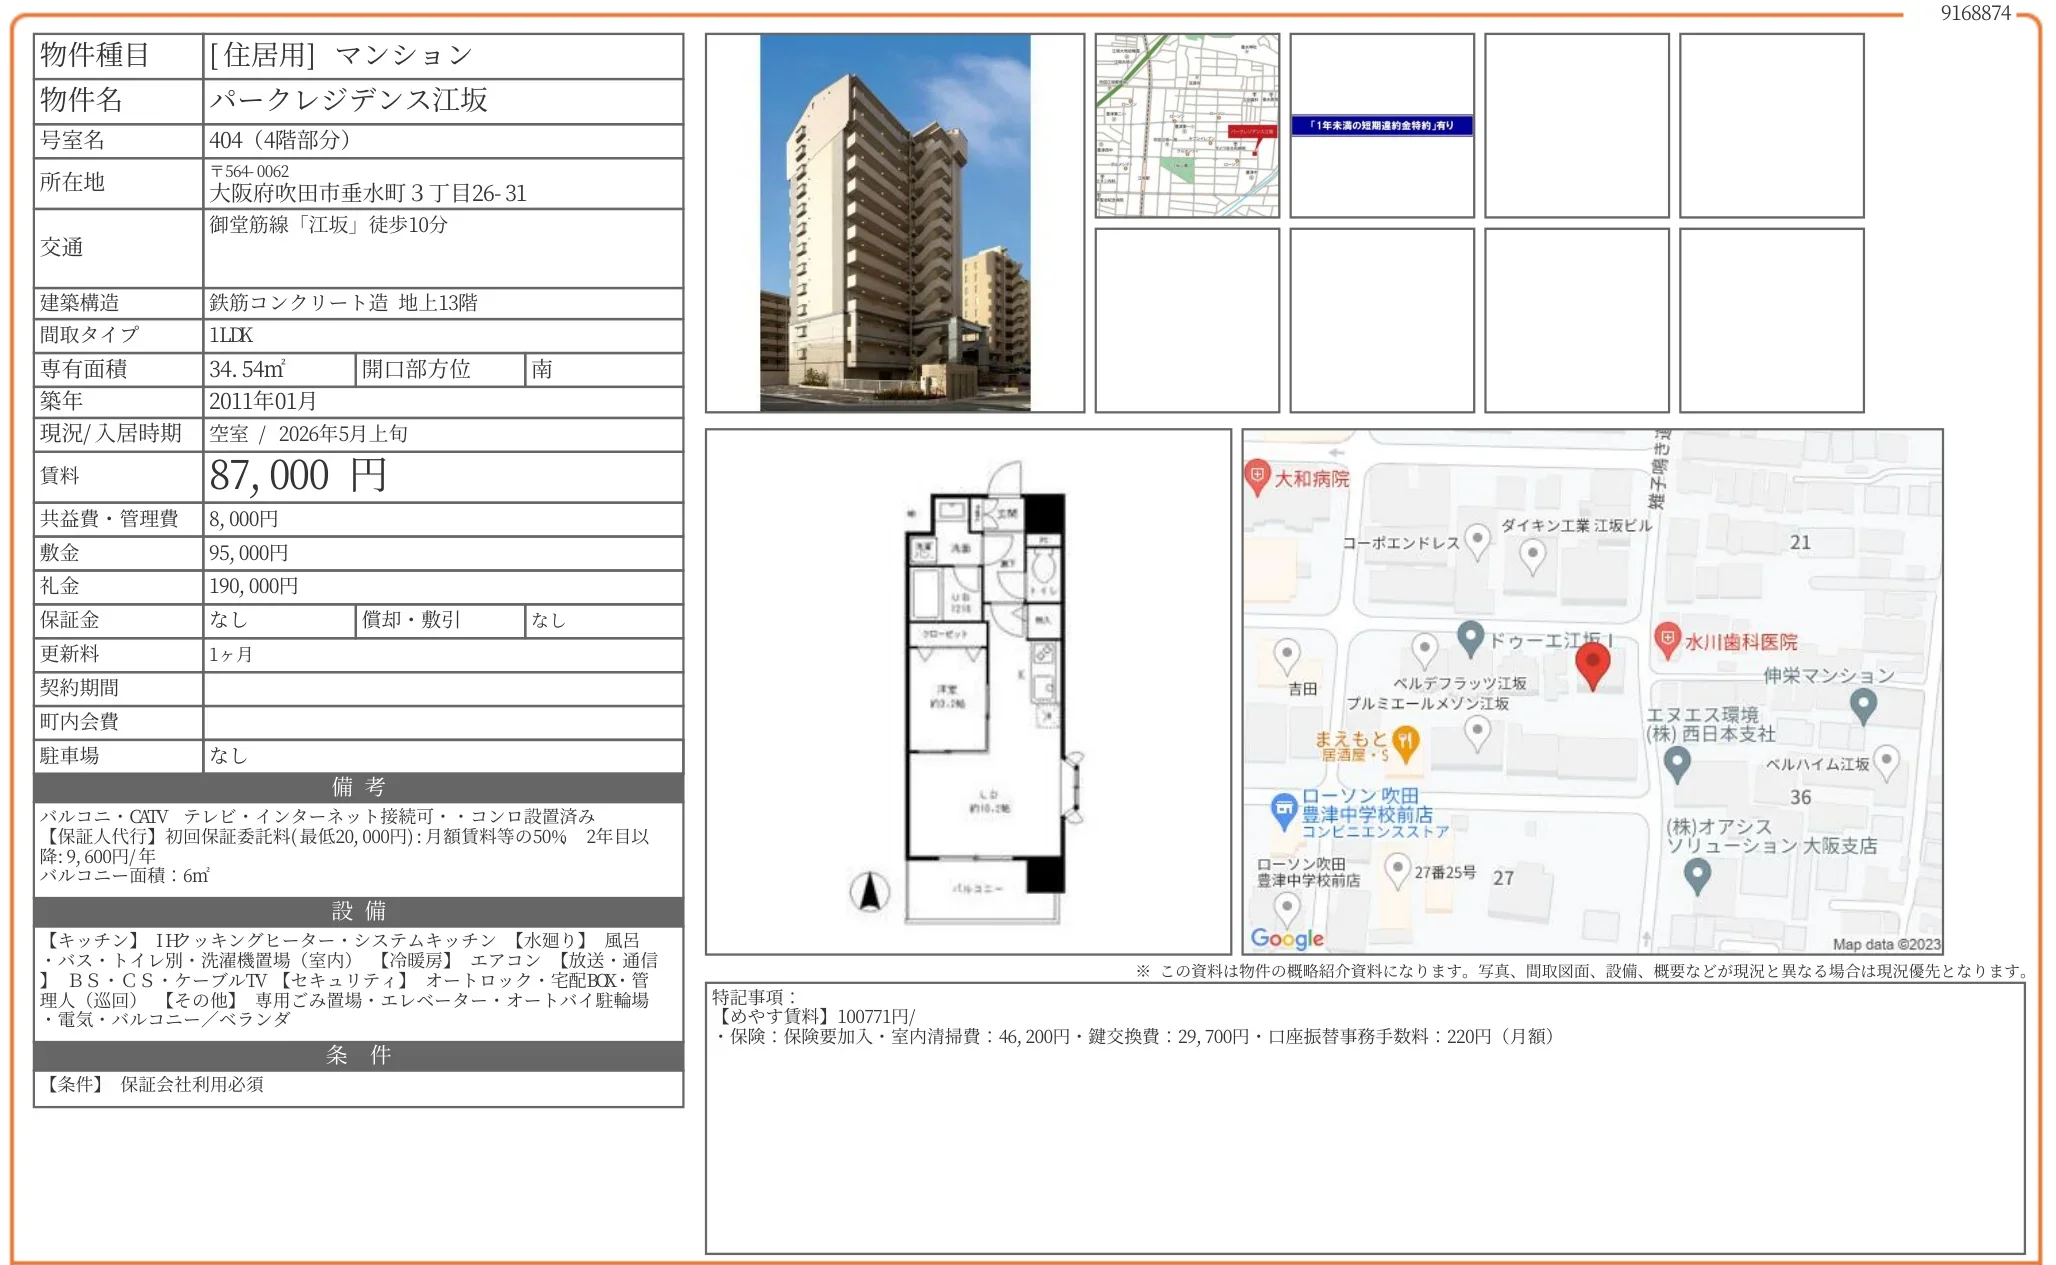Screen dimensions: 2056x1265
Task: Click the 87,000円 rent amount
Action: [297, 476]
